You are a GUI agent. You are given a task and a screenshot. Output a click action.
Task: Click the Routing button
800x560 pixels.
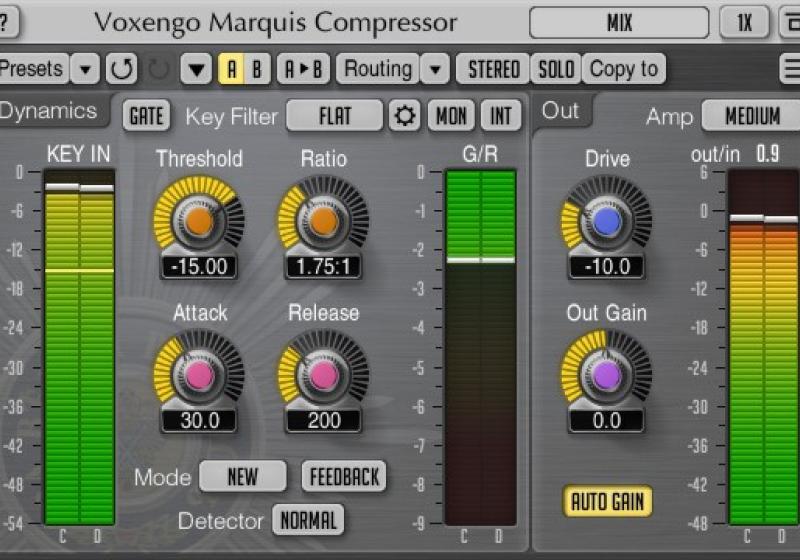(x=378, y=68)
